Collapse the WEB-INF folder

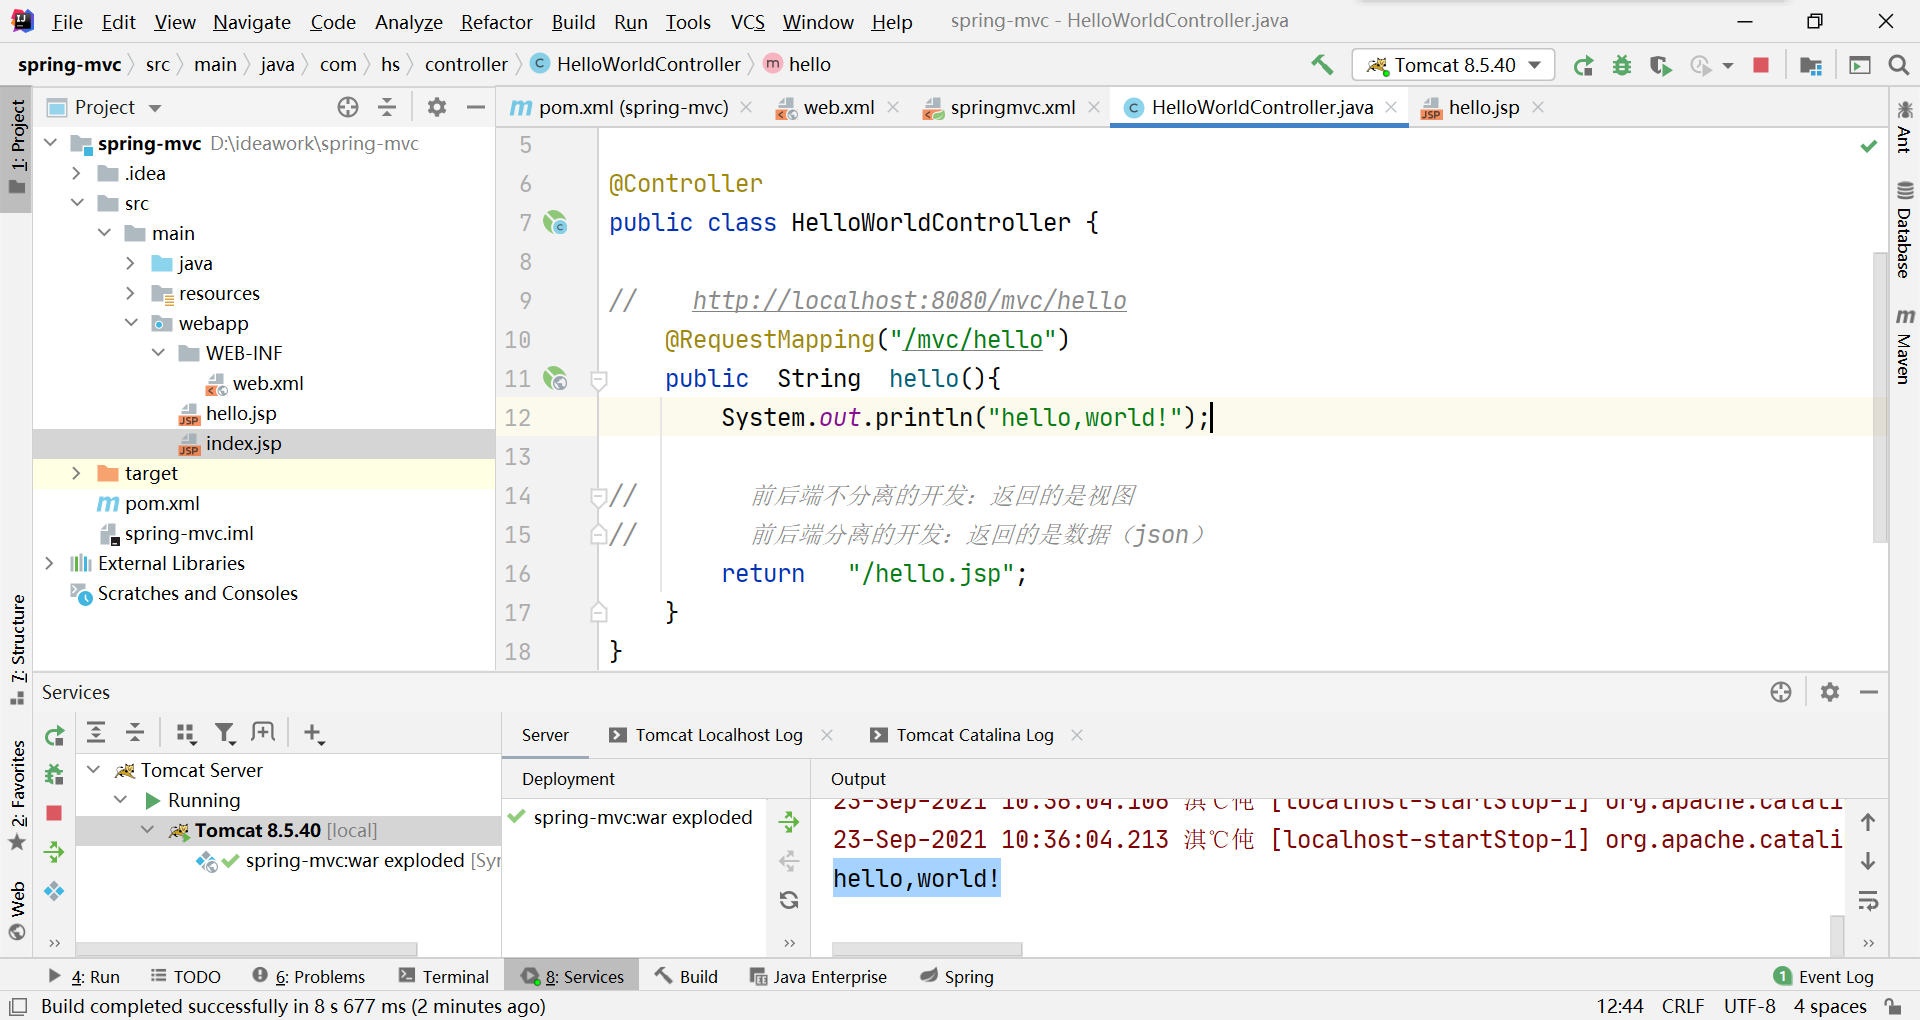(x=158, y=353)
